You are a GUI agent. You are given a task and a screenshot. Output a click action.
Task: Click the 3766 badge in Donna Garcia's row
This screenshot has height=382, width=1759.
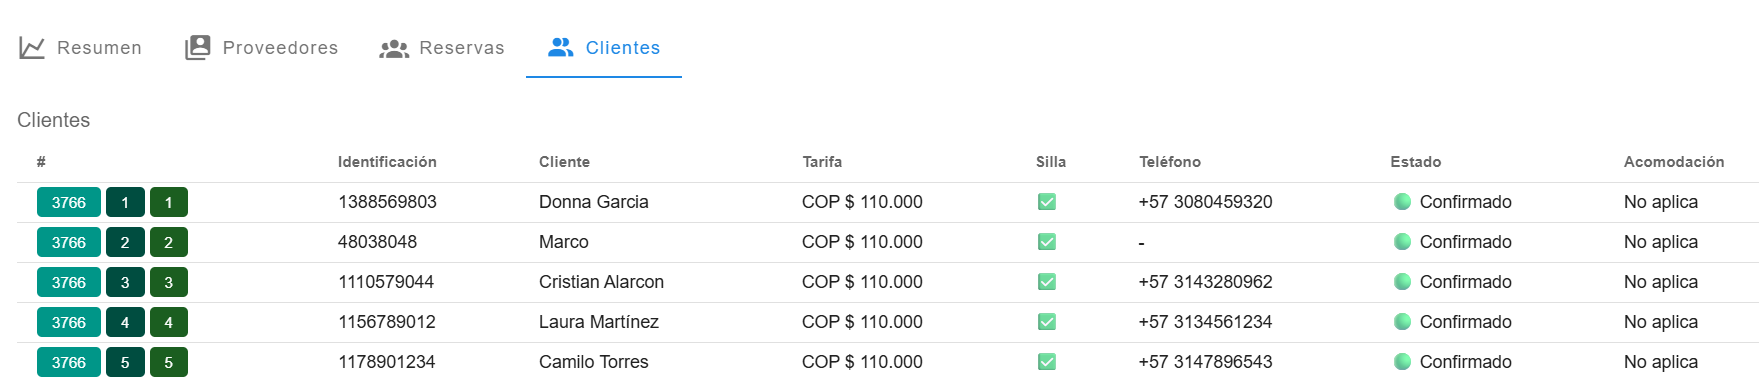(x=69, y=202)
